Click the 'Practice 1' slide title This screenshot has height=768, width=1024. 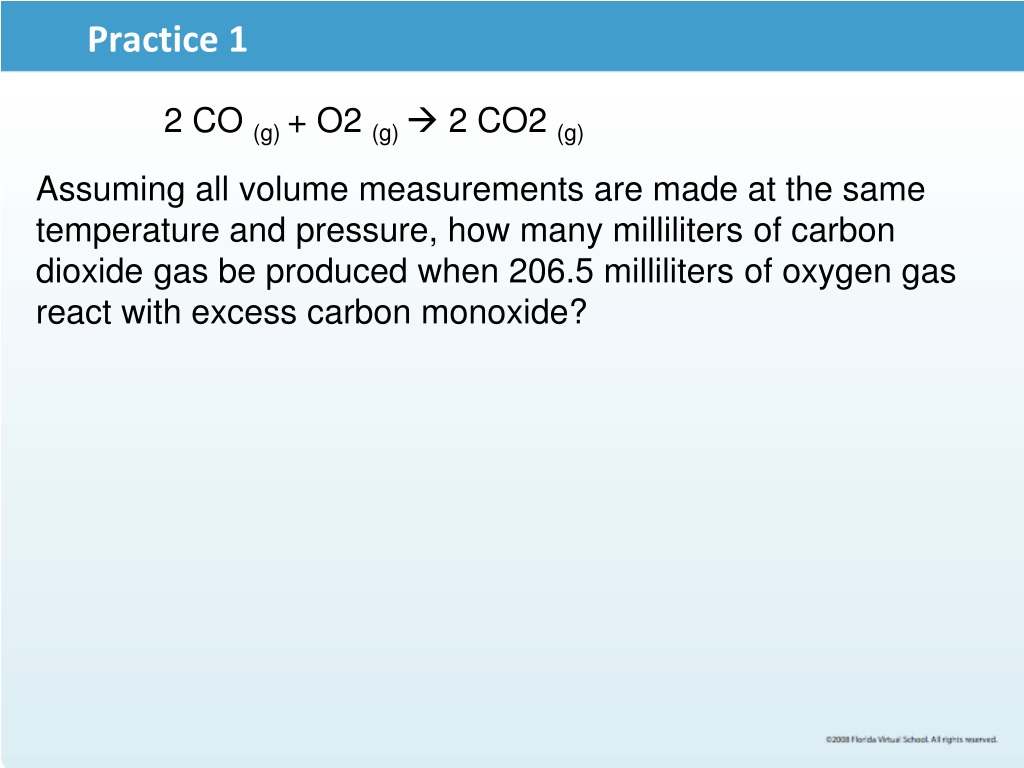(167, 39)
